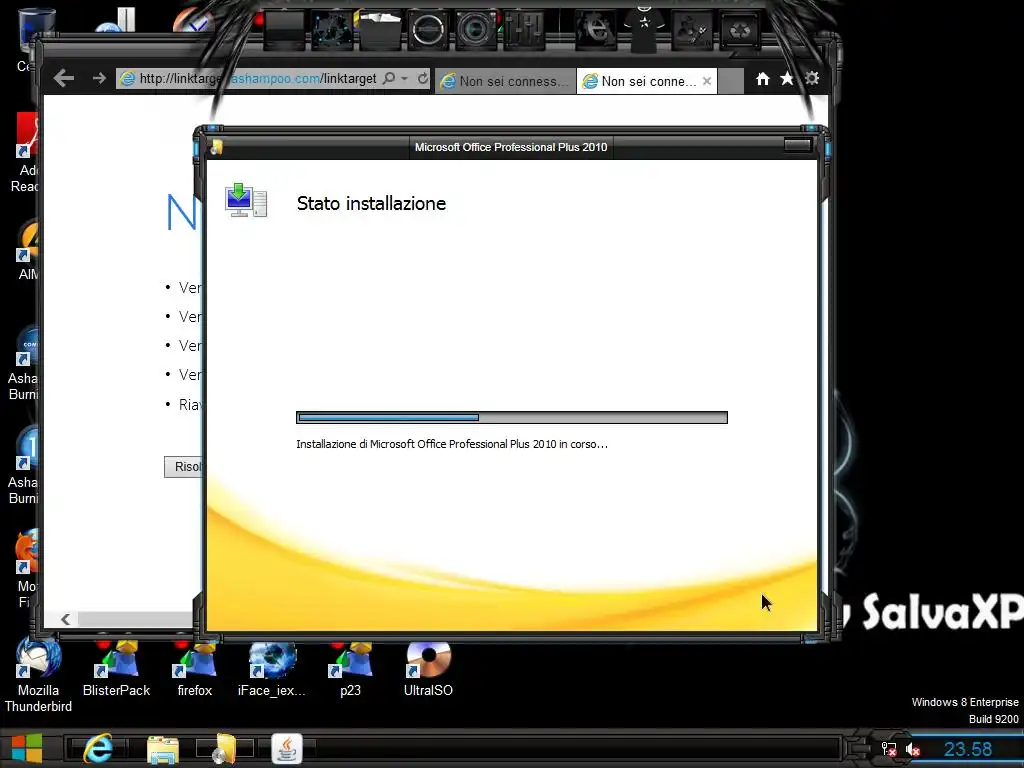This screenshot has width=1024, height=768.
Task: Open the network constellation dock icon
Action: point(332,29)
